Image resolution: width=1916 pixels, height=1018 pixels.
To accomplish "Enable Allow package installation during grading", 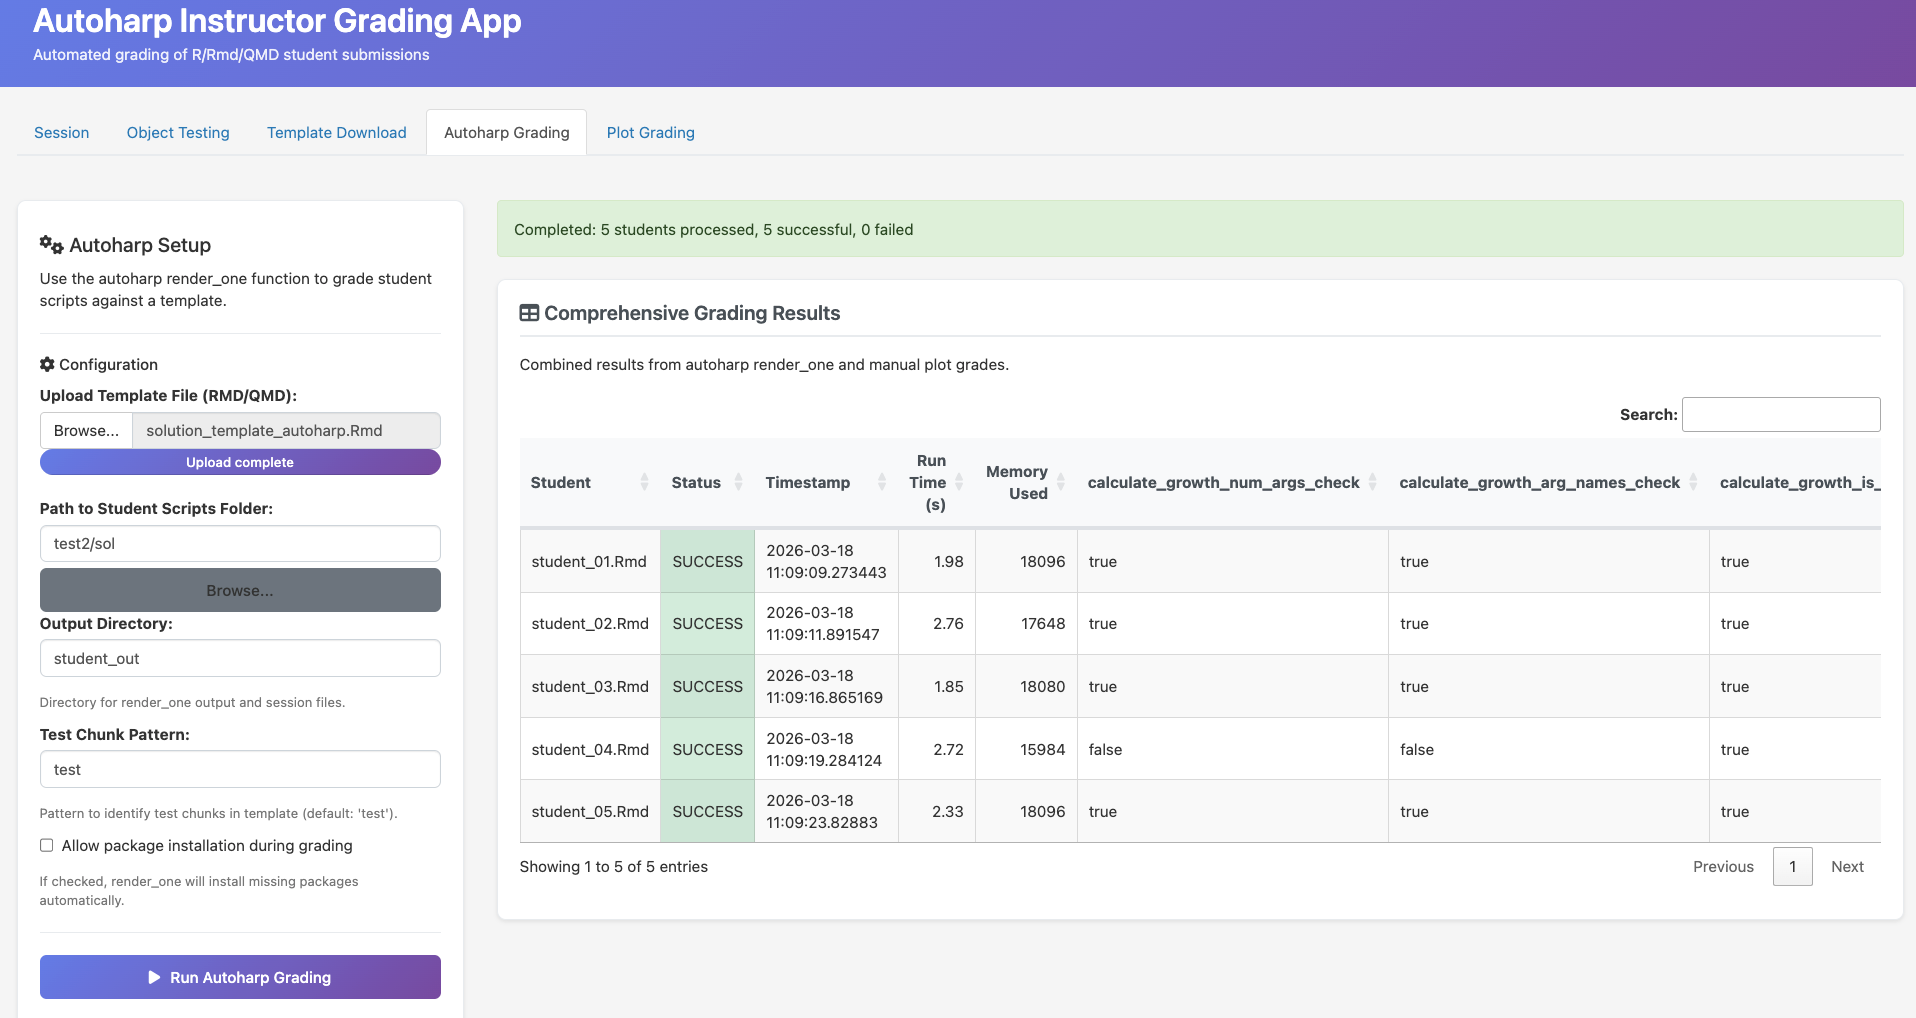I will 47,846.
